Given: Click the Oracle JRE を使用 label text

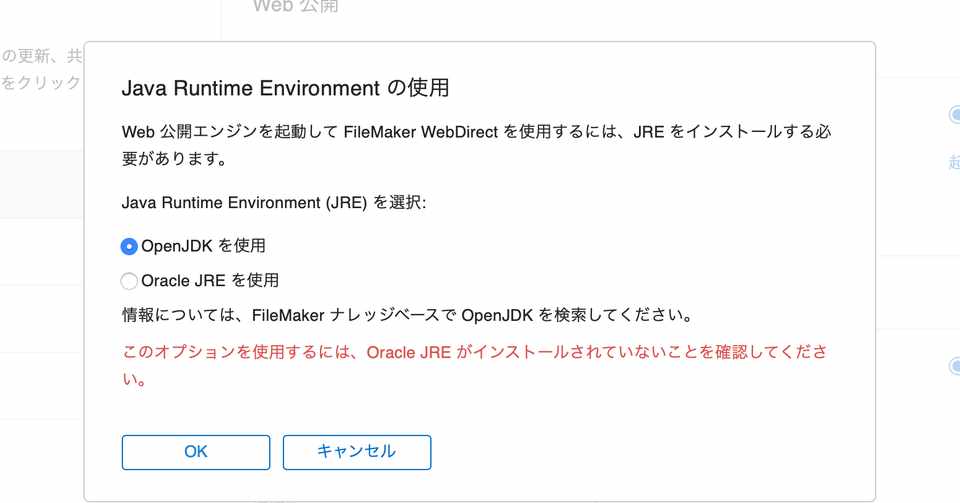Looking at the screenshot, I should click(210, 280).
